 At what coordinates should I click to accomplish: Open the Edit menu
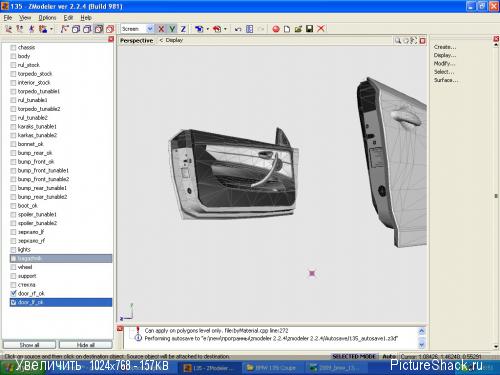68,18
